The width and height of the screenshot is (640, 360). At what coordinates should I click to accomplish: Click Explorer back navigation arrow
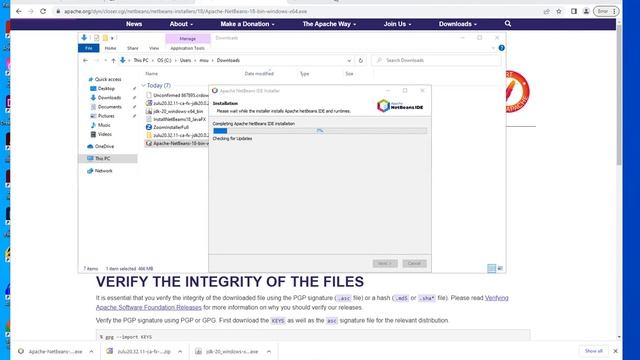coord(85,60)
